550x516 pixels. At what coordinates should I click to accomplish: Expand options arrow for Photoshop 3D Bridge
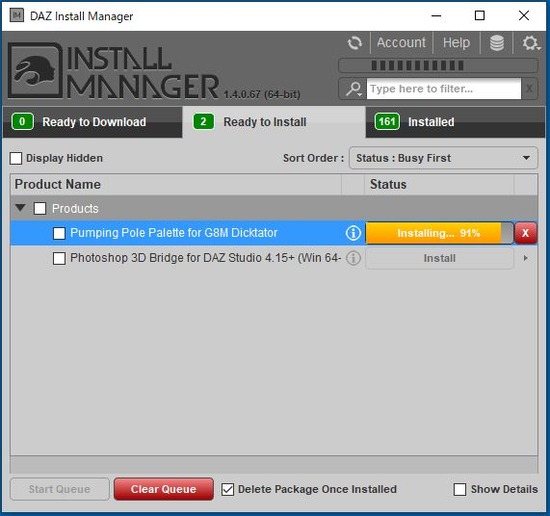pos(525,258)
